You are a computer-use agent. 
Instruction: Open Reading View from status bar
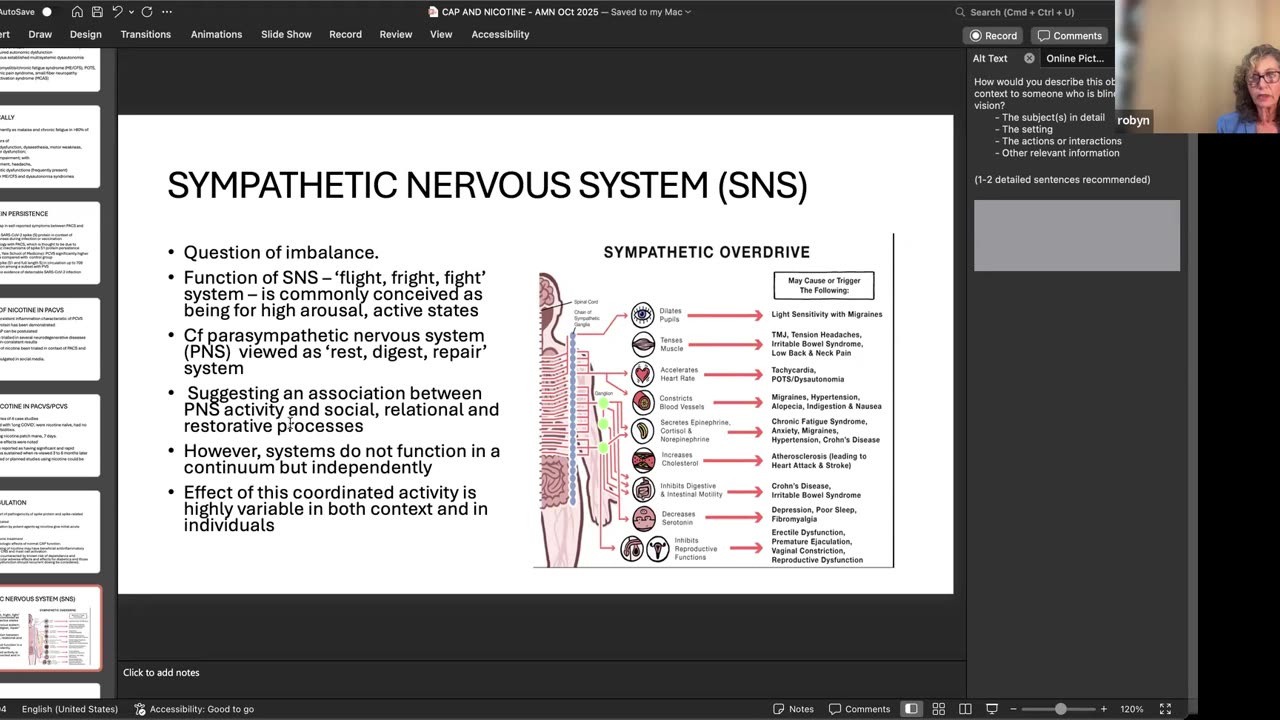965,709
